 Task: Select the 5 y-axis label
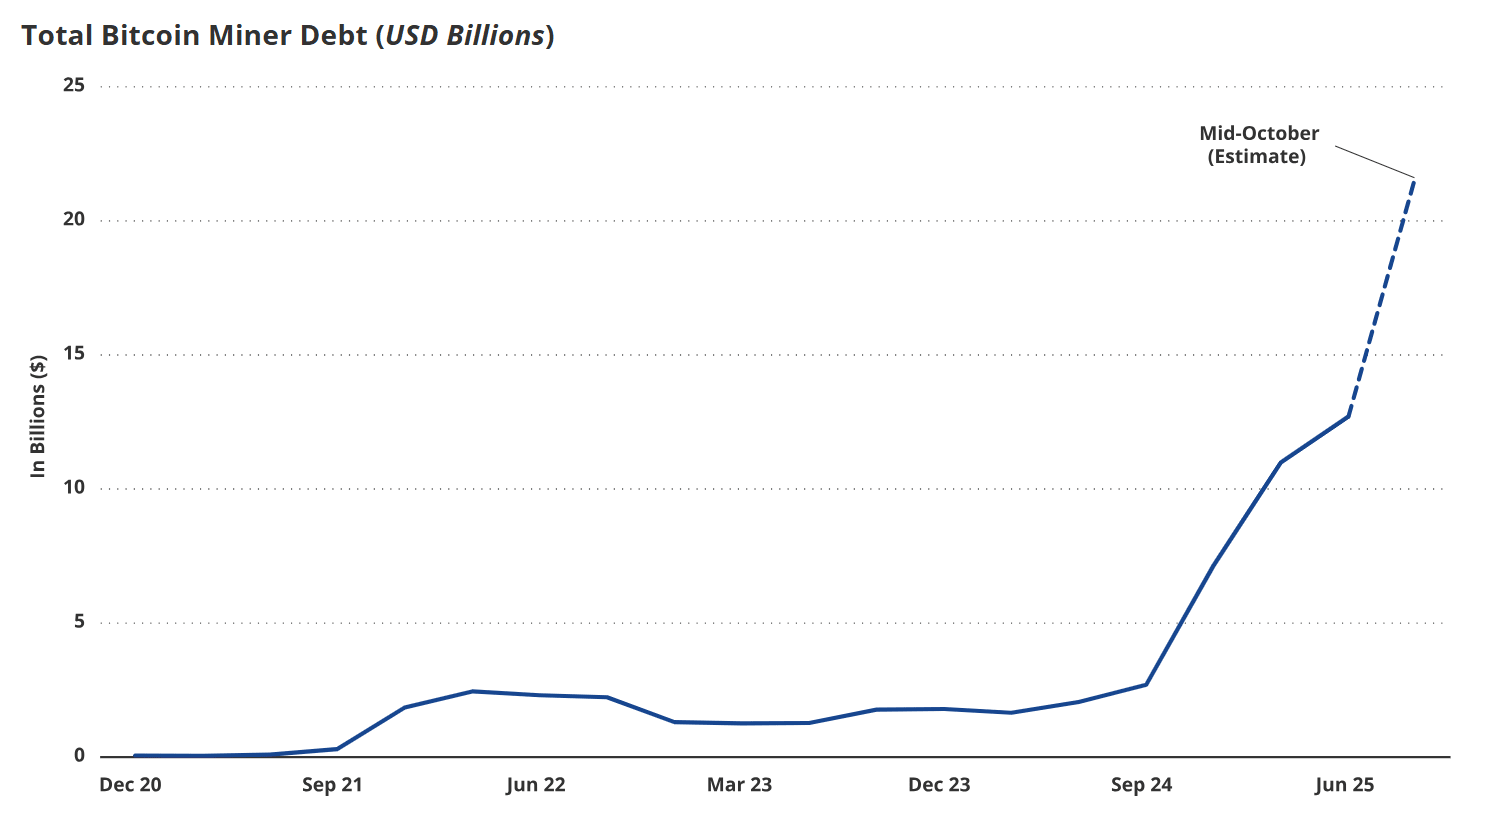click(x=79, y=622)
